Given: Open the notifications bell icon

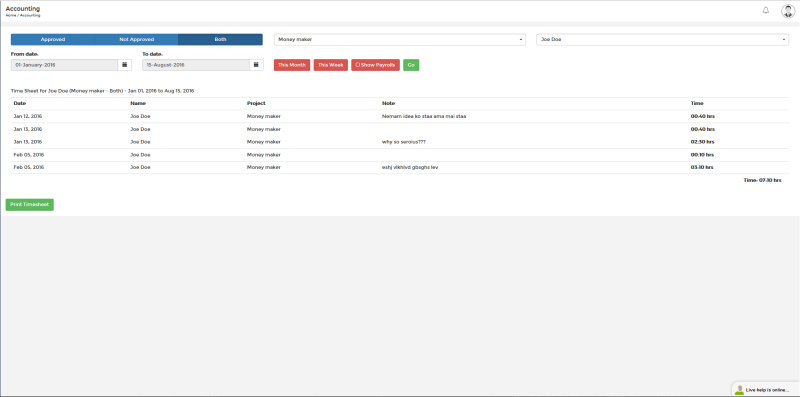Looking at the screenshot, I should [765, 10].
